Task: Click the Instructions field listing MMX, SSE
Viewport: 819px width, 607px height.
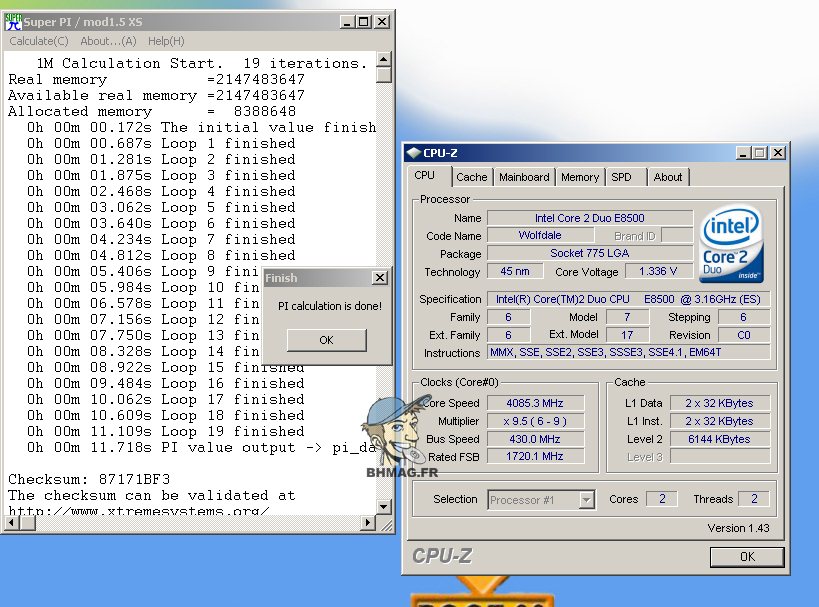Action: [628, 353]
